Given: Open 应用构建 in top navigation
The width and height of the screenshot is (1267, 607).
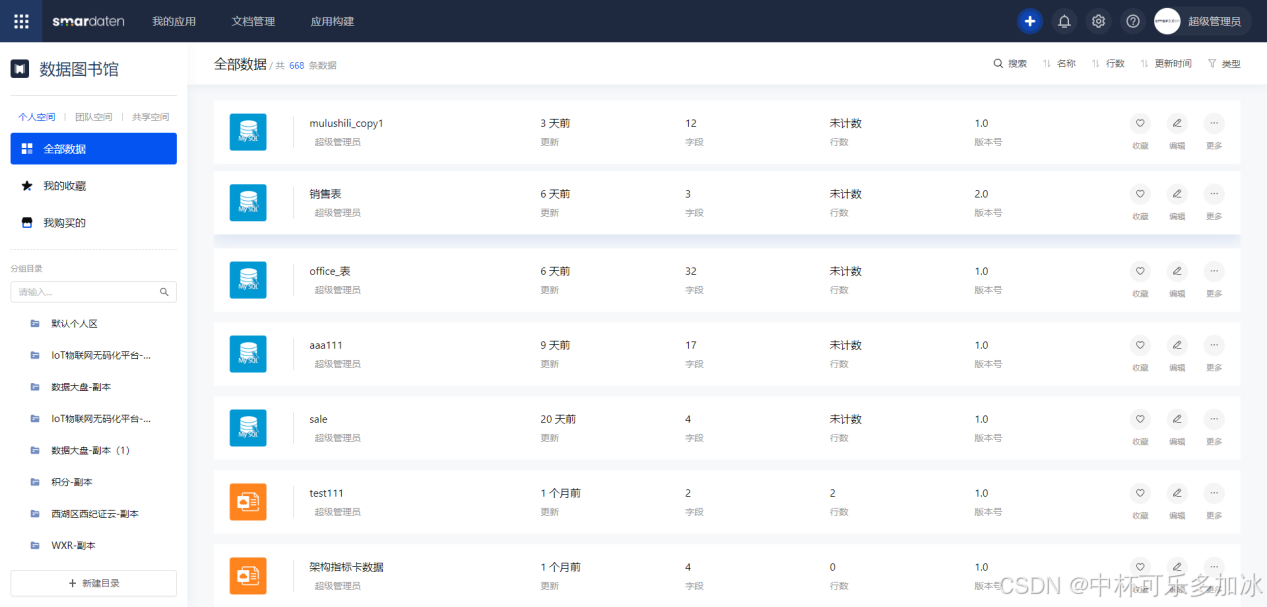Looking at the screenshot, I should [332, 21].
